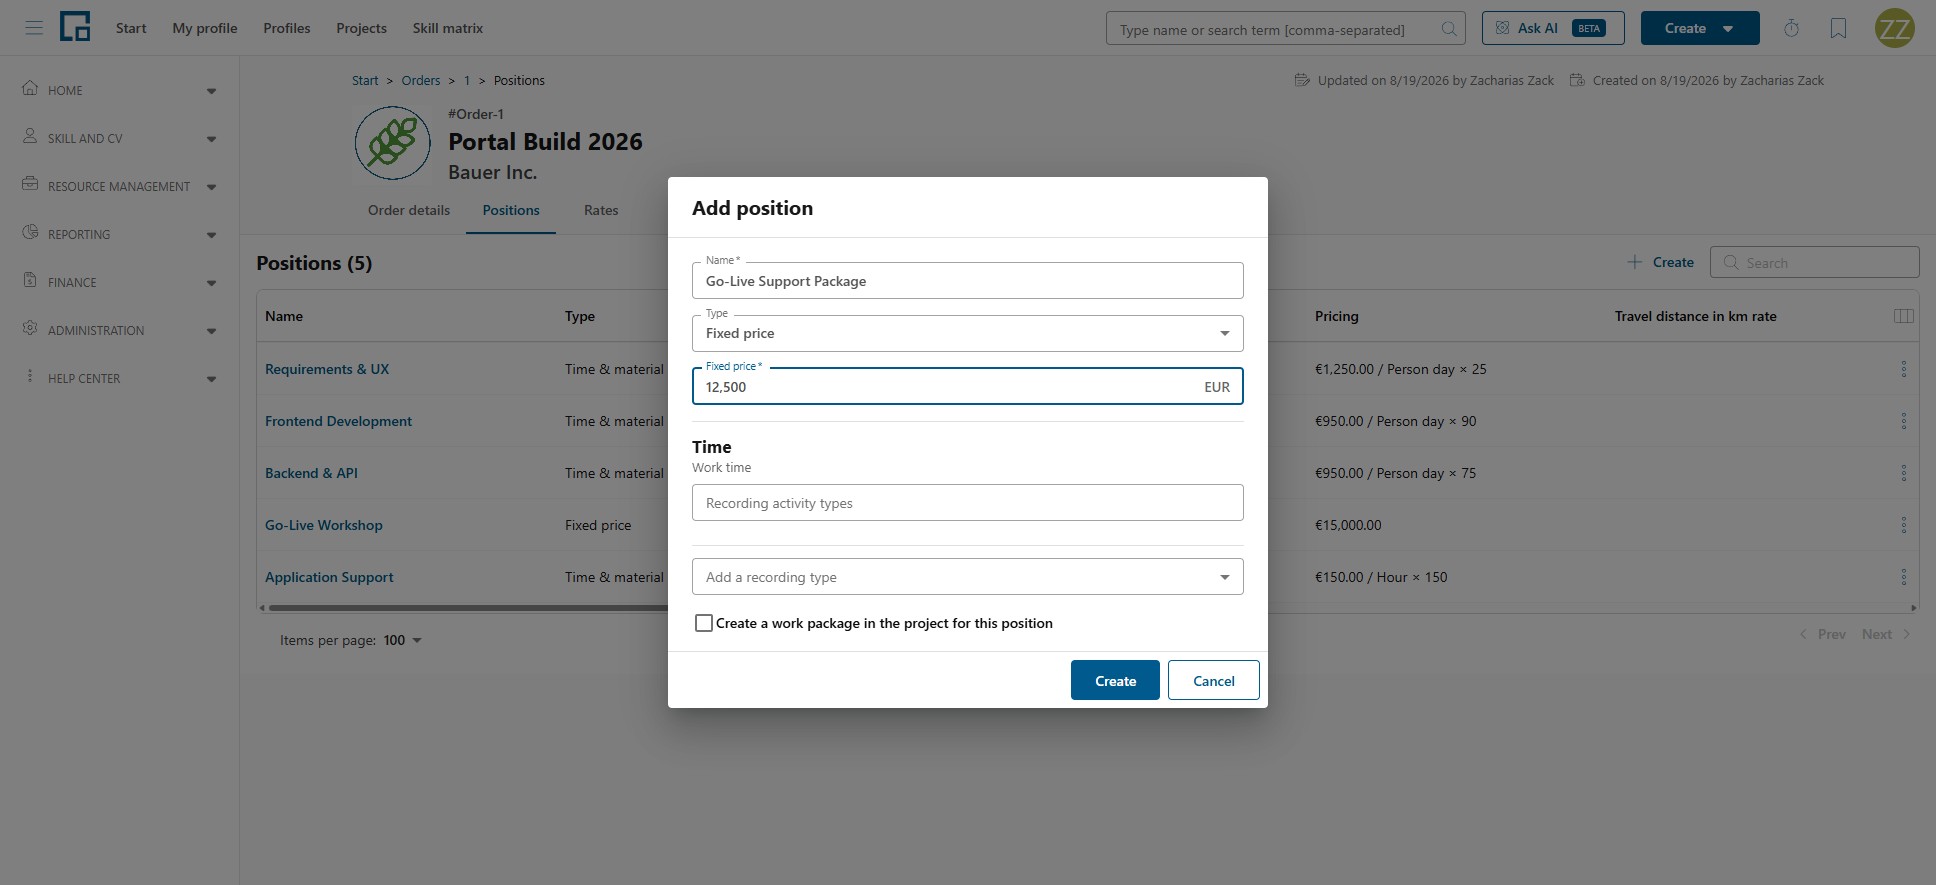Open the bookmarks icon
This screenshot has width=1936, height=885.
(x=1838, y=28)
